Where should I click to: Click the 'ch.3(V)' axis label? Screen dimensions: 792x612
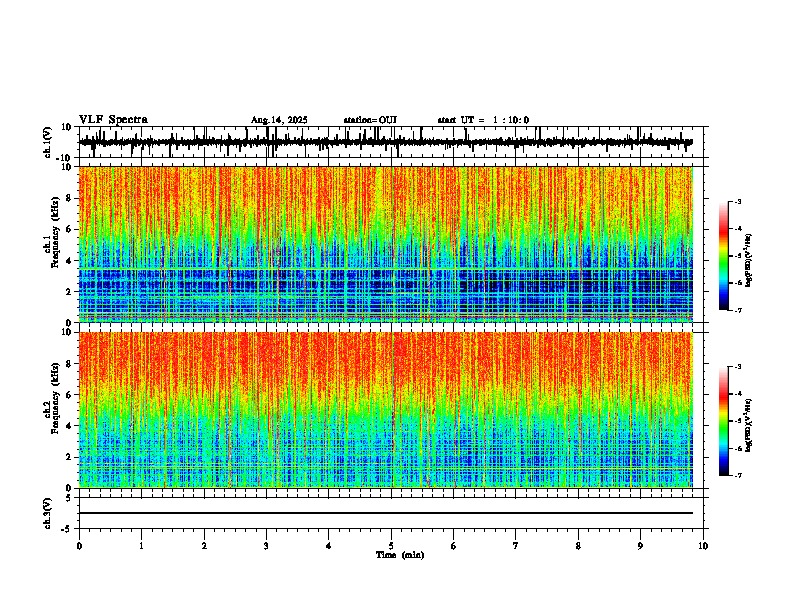point(48,513)
